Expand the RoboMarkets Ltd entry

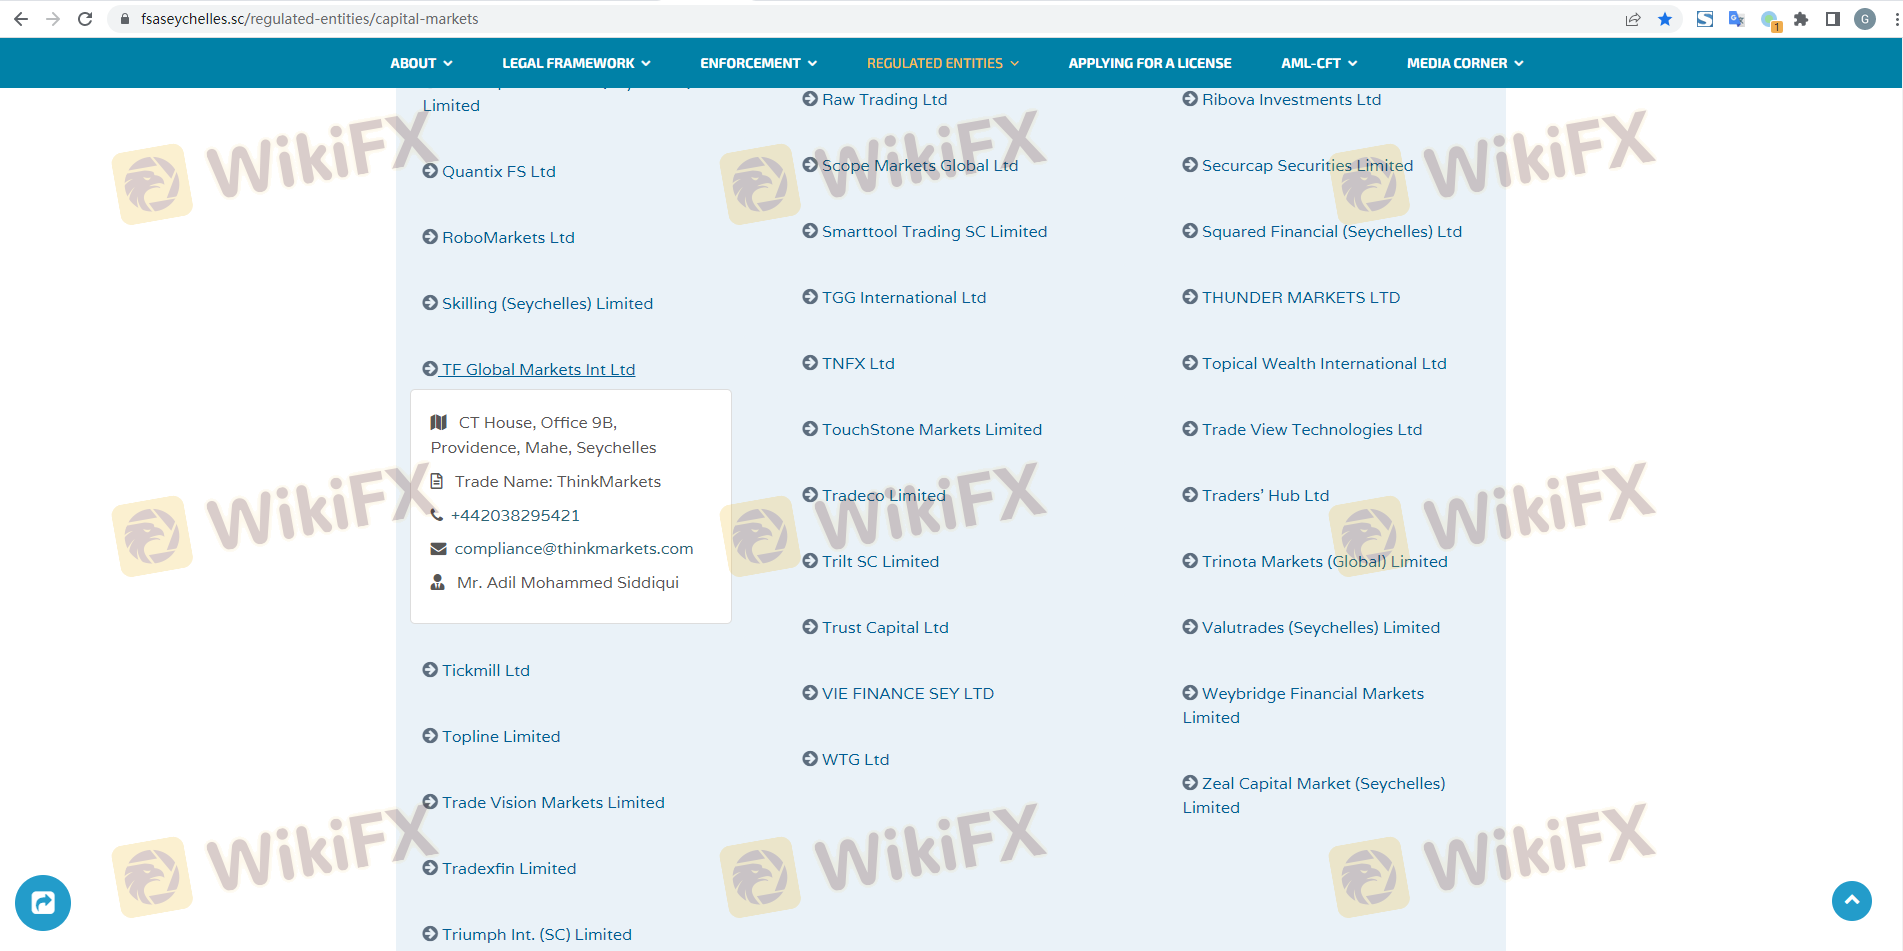(x=508, y=237)
